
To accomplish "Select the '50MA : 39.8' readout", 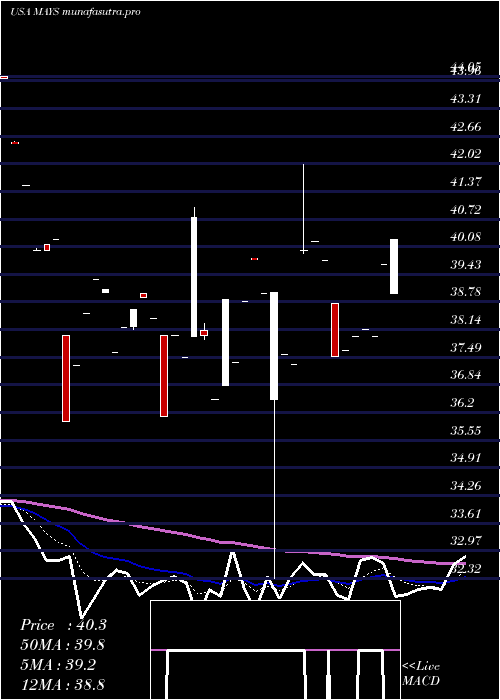I will coord(63,645).
